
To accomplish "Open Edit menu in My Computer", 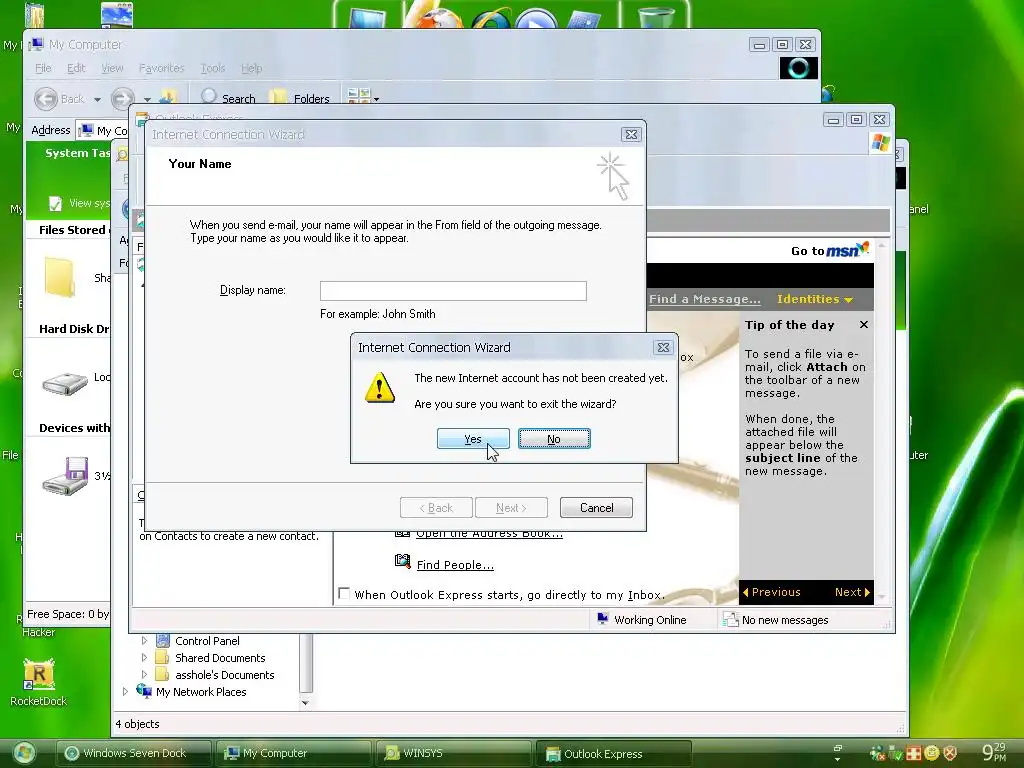I will [x=76, y=68].
